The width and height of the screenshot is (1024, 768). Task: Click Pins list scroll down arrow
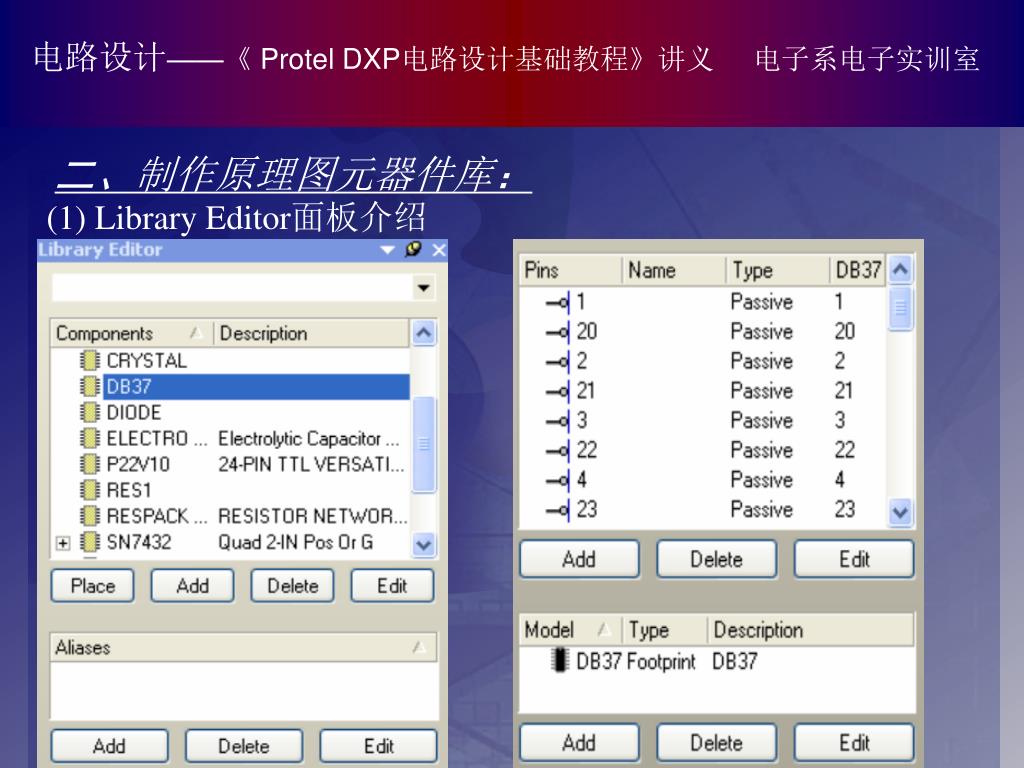pos(901,512)
